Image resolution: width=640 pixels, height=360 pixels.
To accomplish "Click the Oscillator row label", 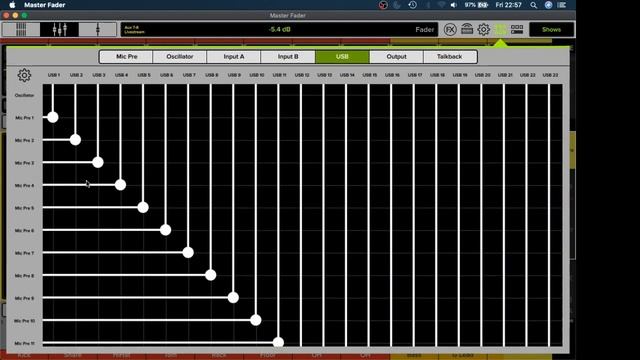I will coord(24,96).
